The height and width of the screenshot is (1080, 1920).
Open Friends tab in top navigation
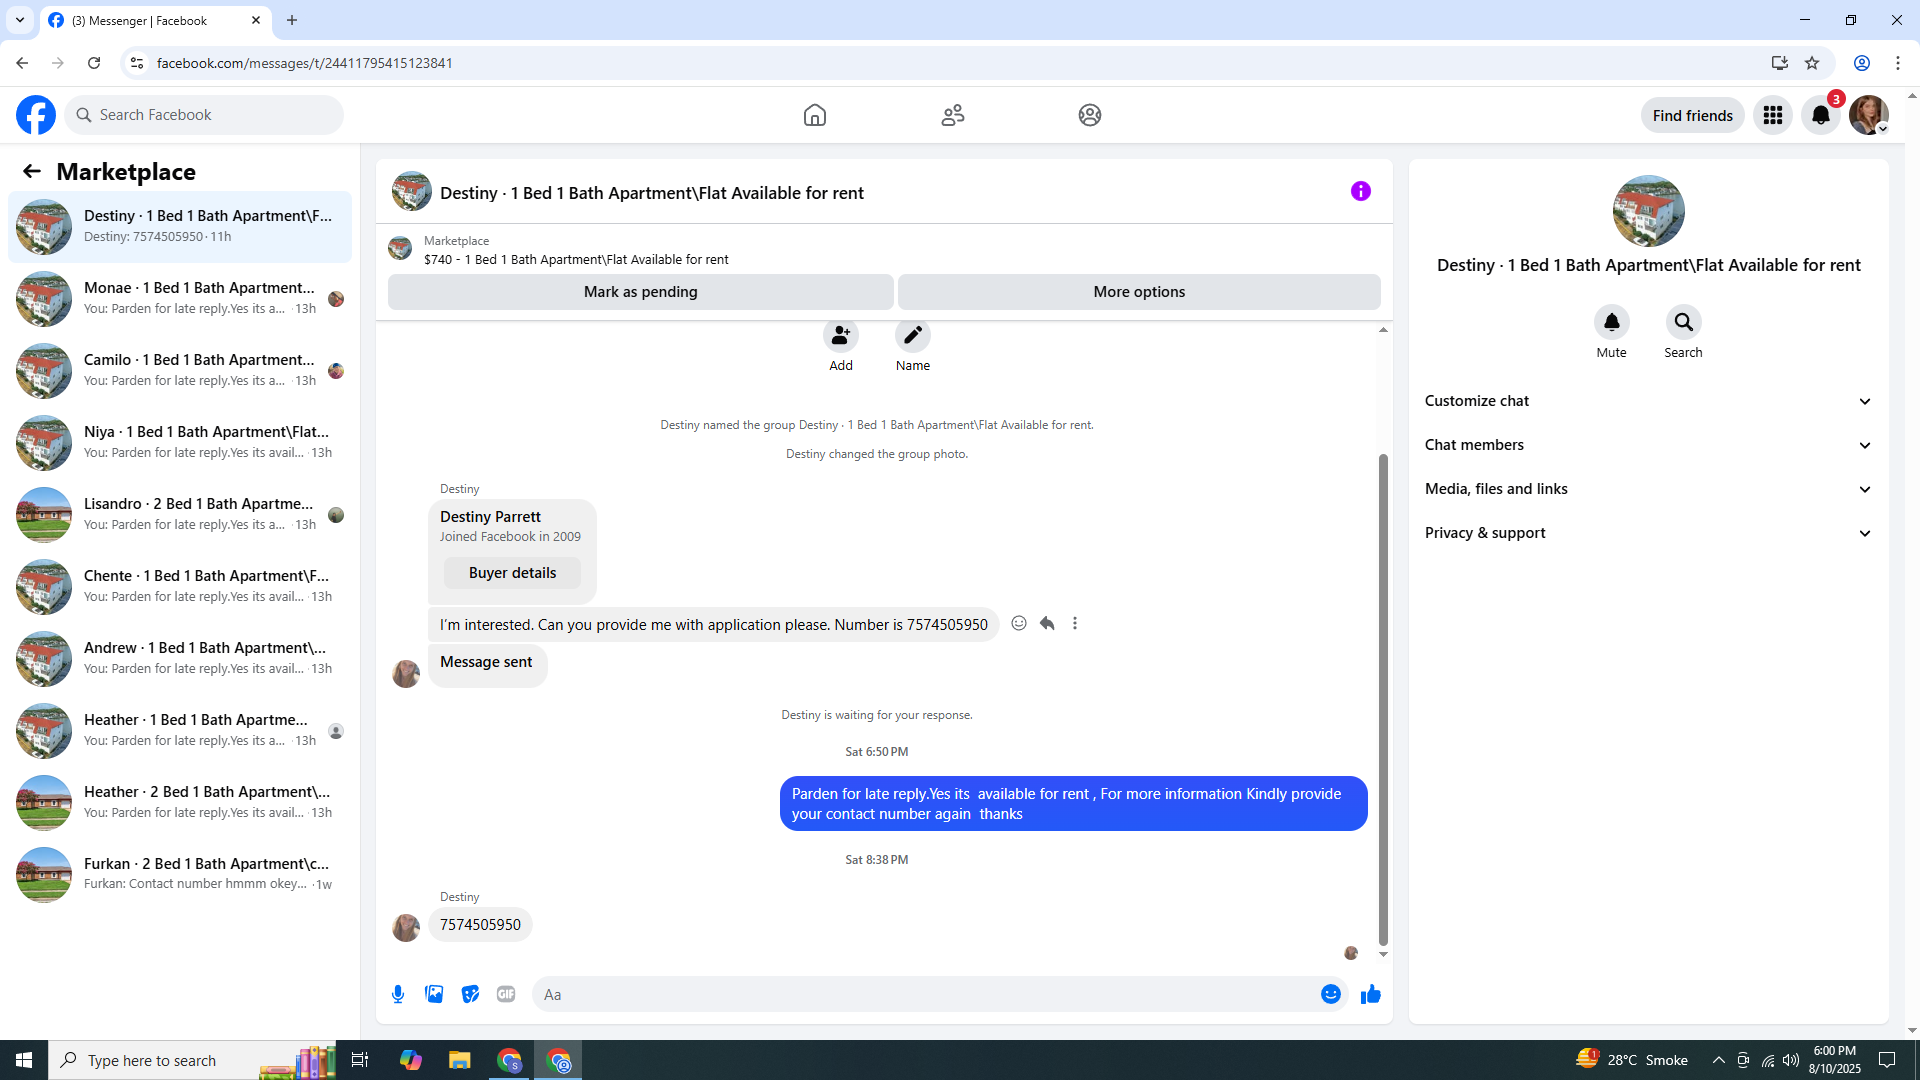coord(952,115)
